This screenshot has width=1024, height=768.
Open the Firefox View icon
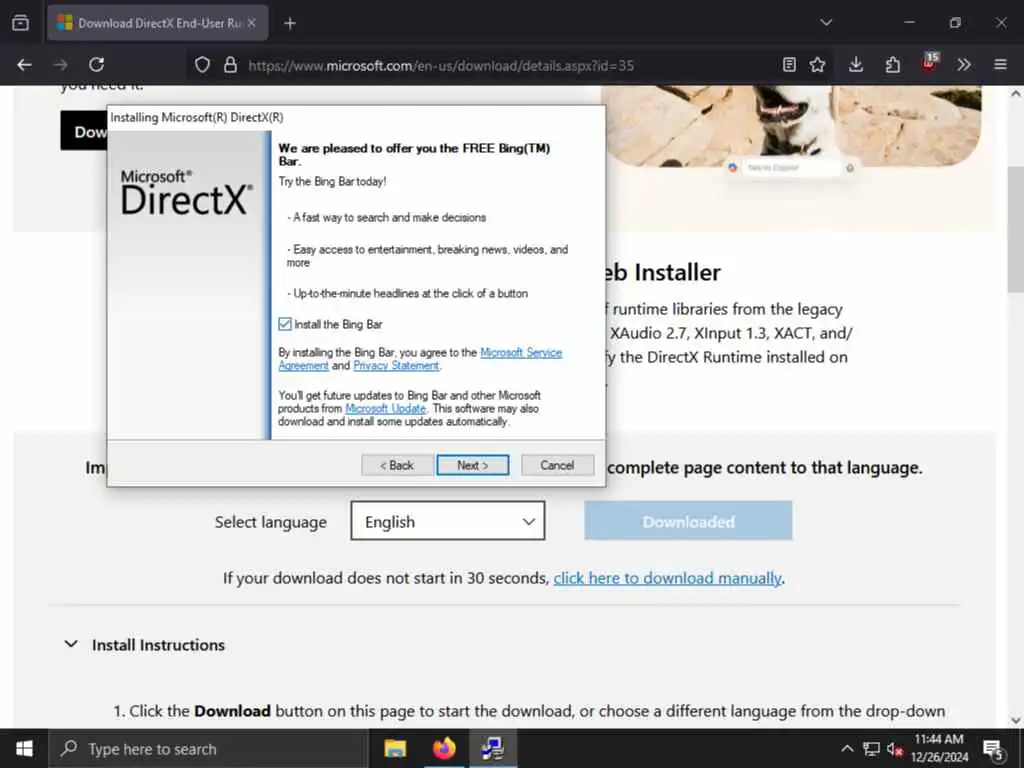[x=20, y=23]
